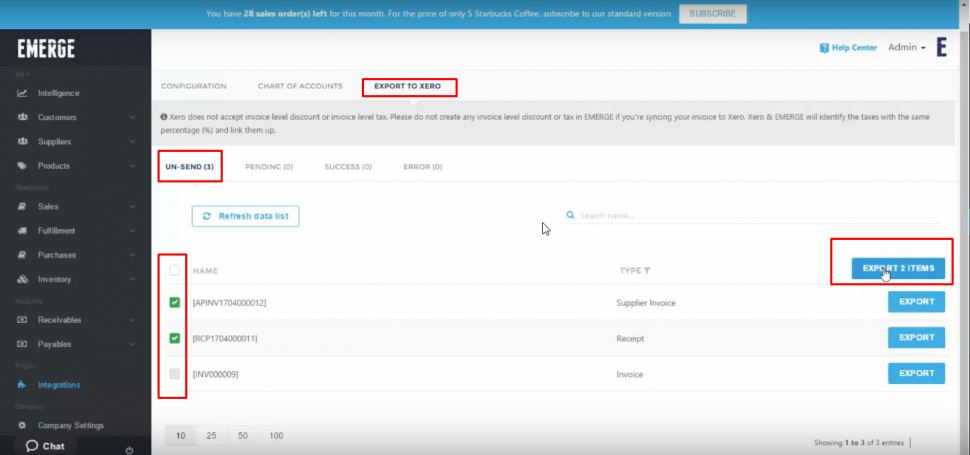Check the INV000009 checkbox
This screenshot has width=970, height=455.
click(175, 373)
